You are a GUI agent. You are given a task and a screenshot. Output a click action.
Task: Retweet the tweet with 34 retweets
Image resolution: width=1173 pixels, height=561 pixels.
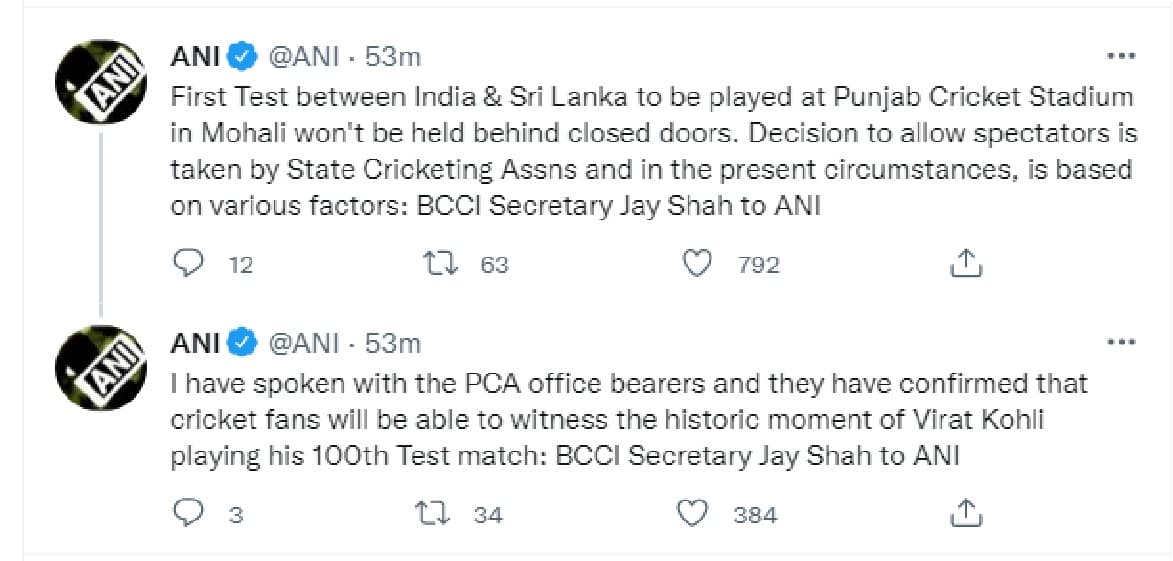coord(435,514)
